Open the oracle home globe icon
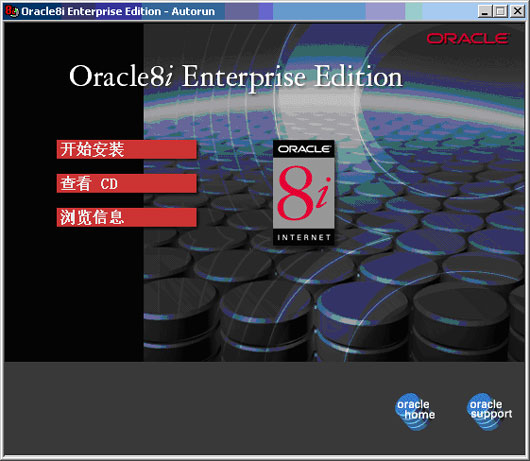 [x=415, y=411]
